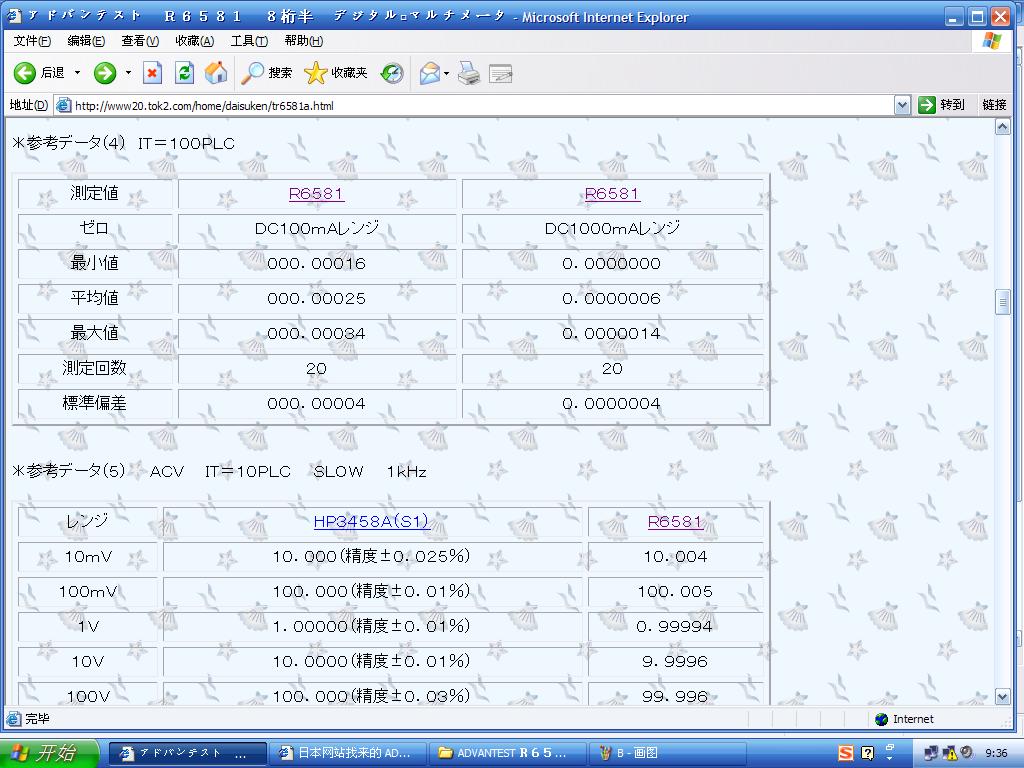Click the Internet zone globe icon in status bar
The image size is (1024, 768).
(882, 719)
